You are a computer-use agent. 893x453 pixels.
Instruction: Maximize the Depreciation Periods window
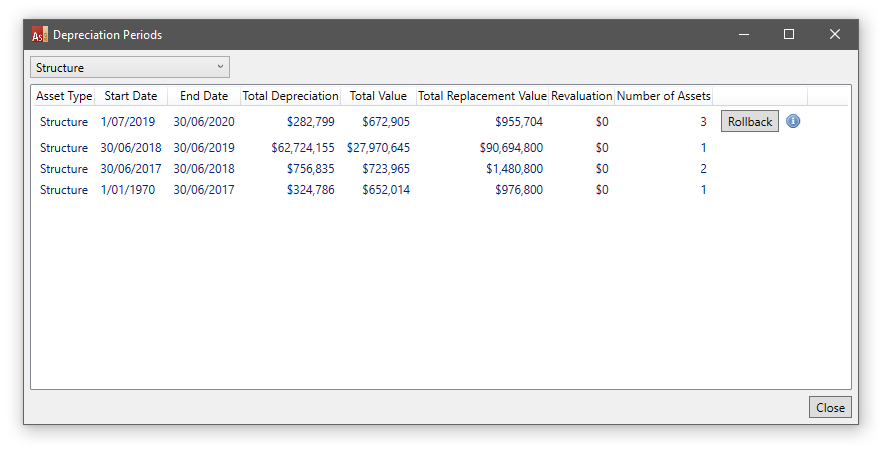789,35
